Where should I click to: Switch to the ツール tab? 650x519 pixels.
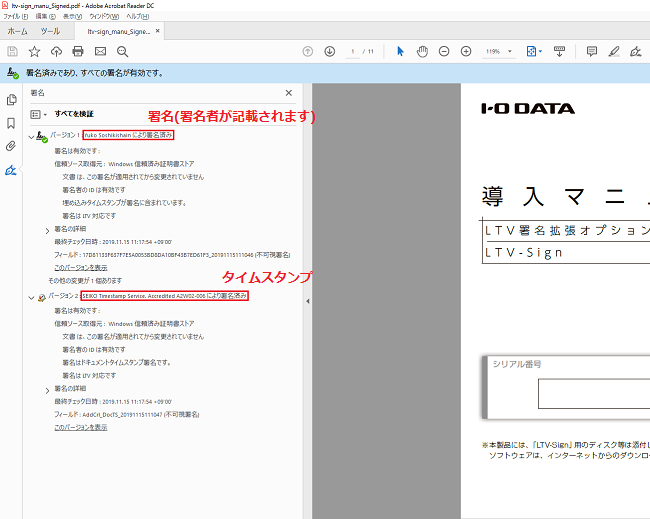point(50,32)
